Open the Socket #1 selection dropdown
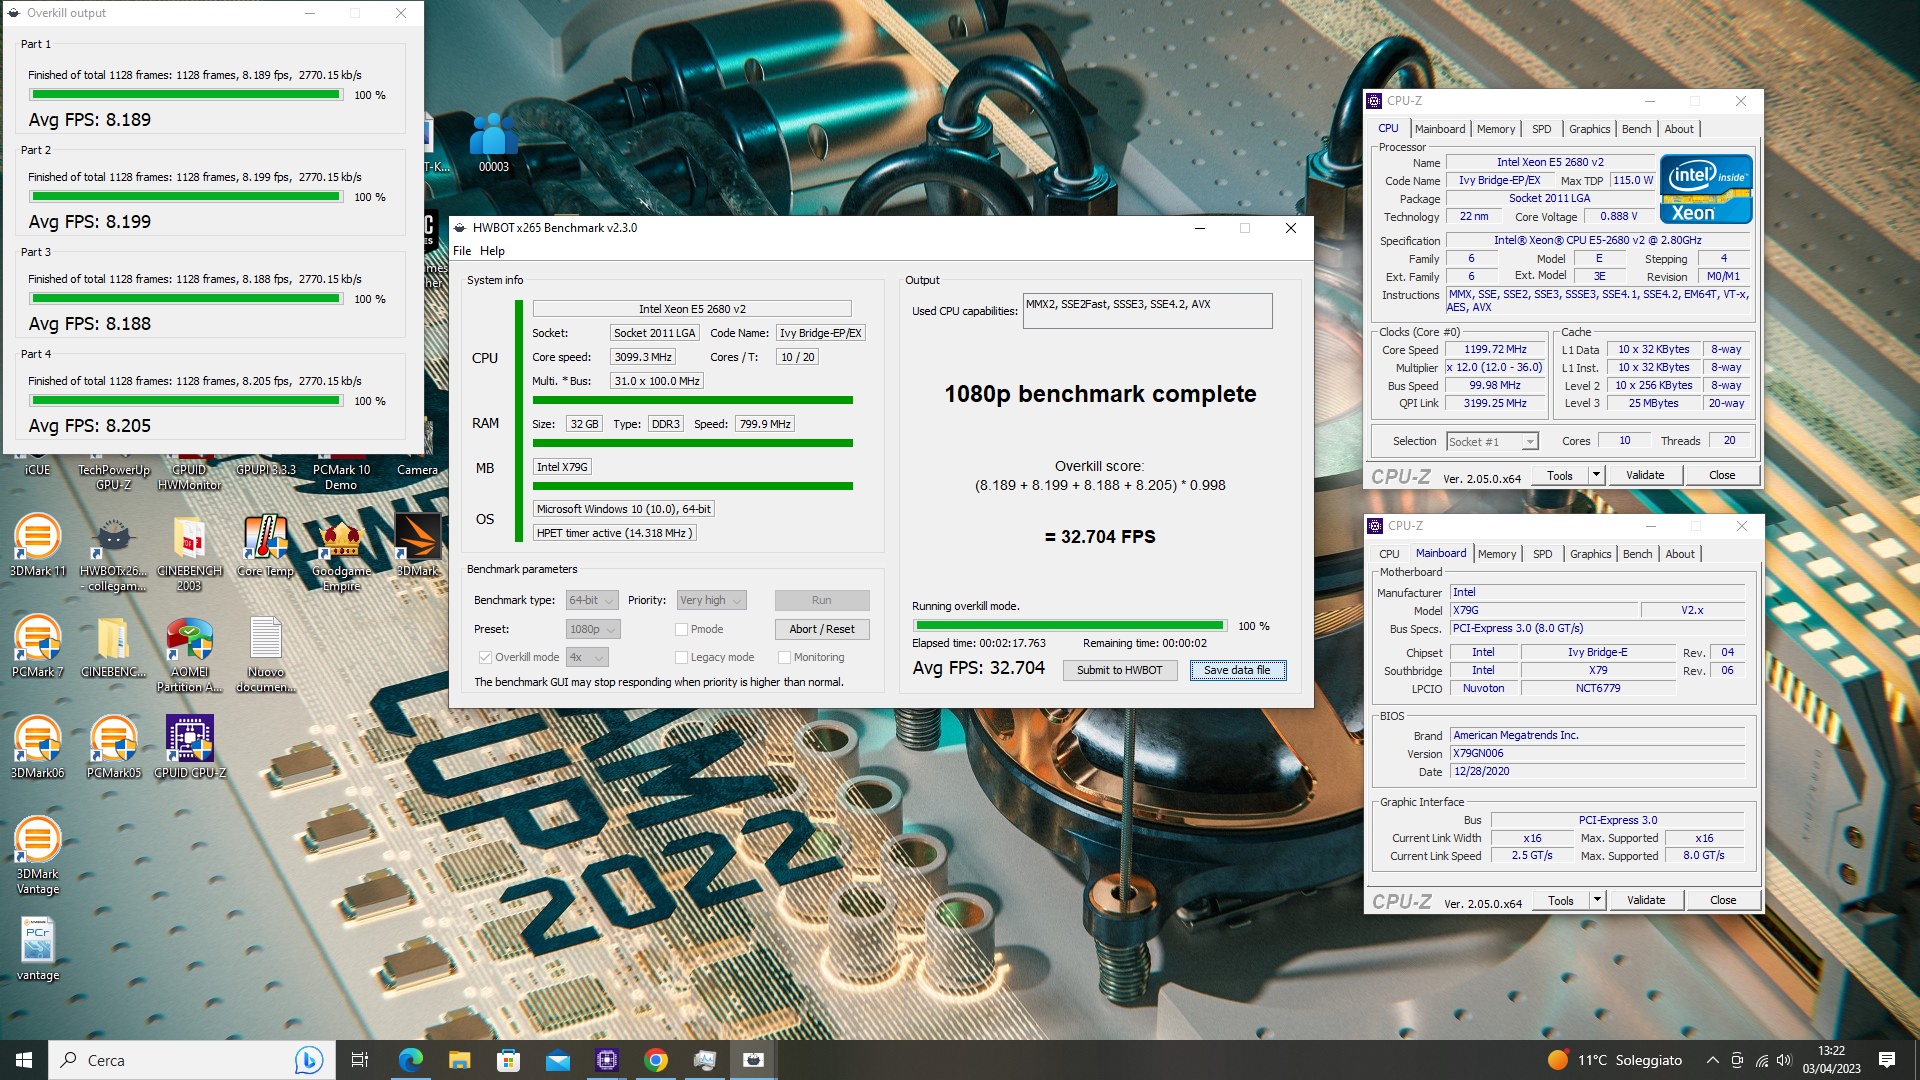The image size is (1920, 1080). [x=1491, y=441]
